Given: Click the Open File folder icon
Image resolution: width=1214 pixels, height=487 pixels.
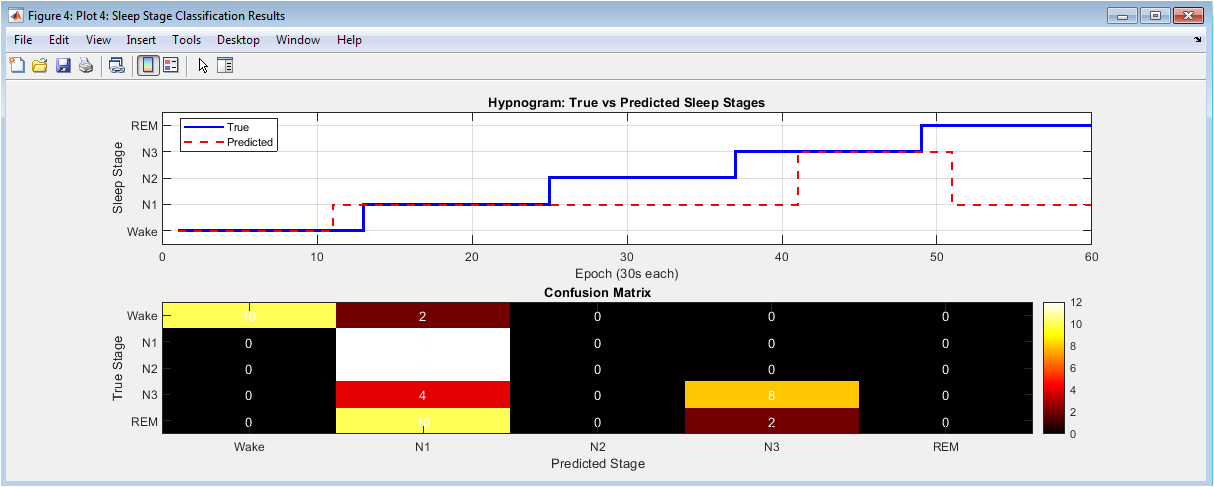Looking at the screenshot, I should pos(40,66).
